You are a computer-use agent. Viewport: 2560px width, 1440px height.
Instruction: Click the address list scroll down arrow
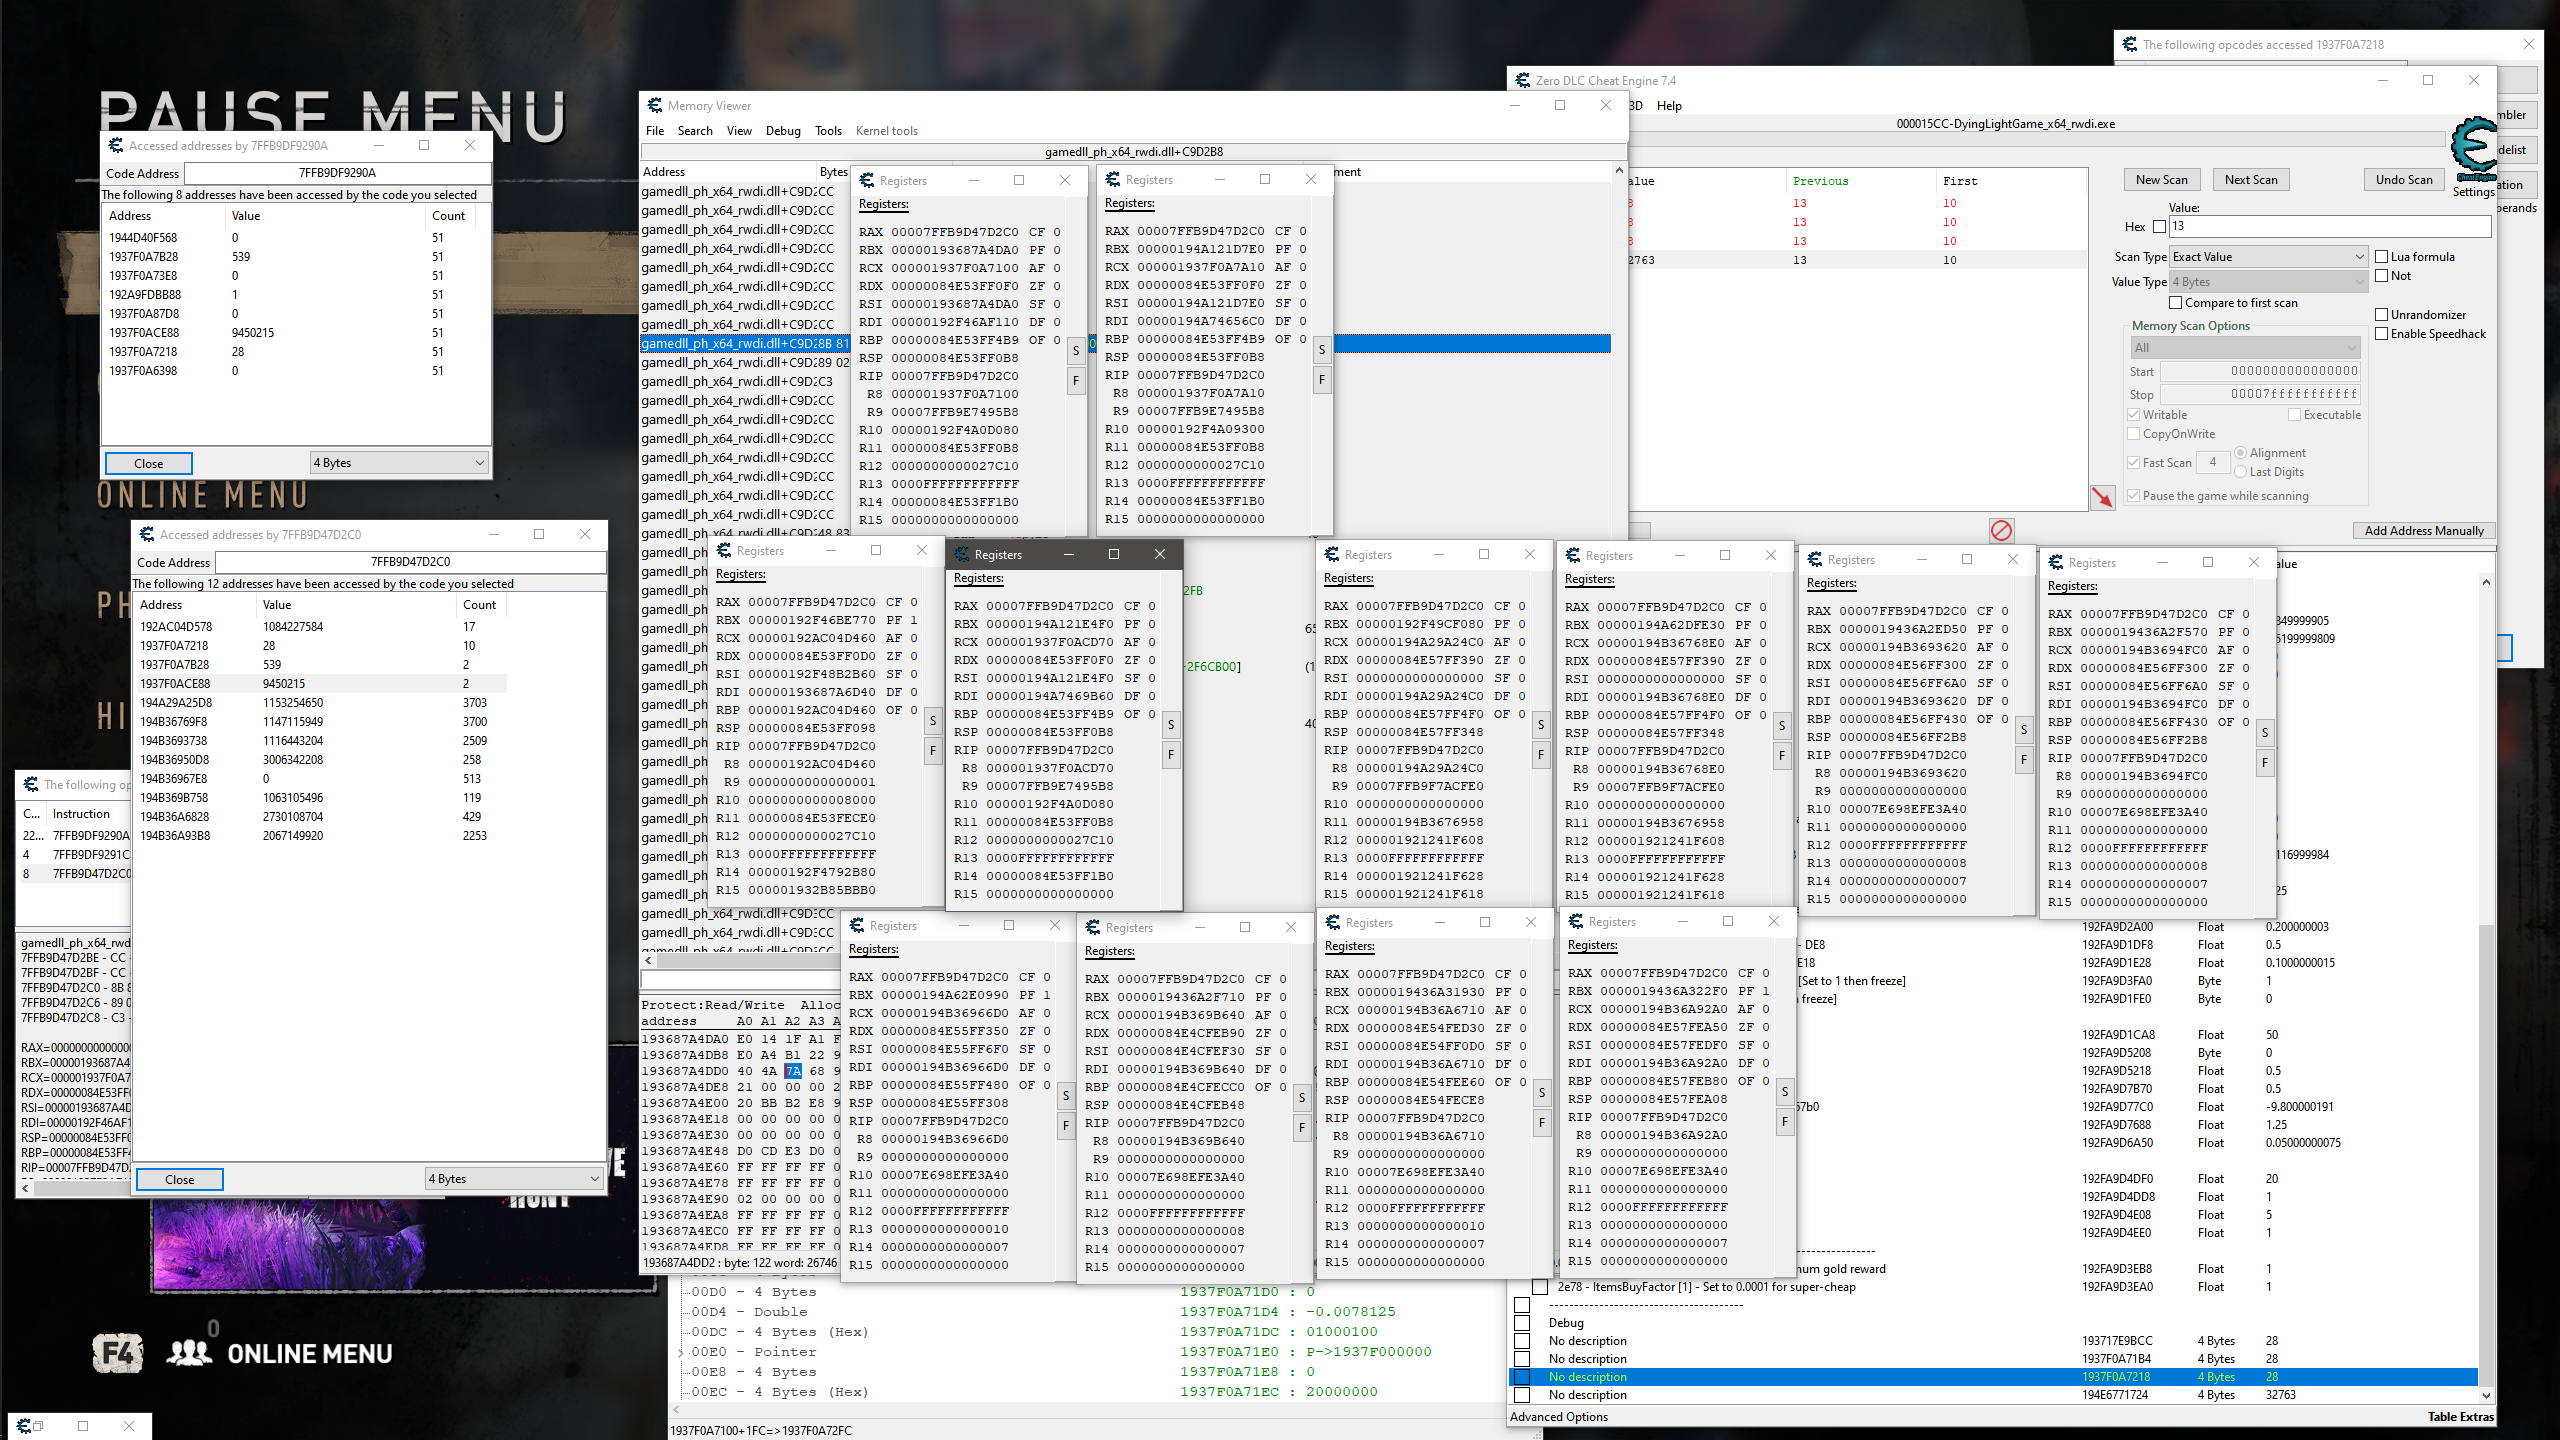tap(2487, 1395)
